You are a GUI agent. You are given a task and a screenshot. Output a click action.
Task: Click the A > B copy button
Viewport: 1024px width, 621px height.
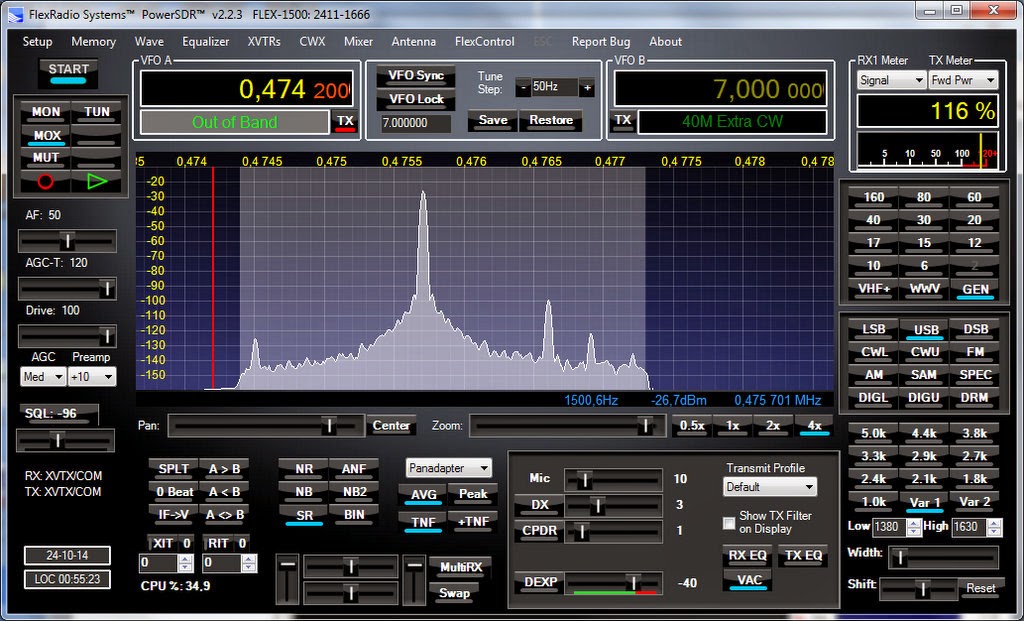point(224,469)
